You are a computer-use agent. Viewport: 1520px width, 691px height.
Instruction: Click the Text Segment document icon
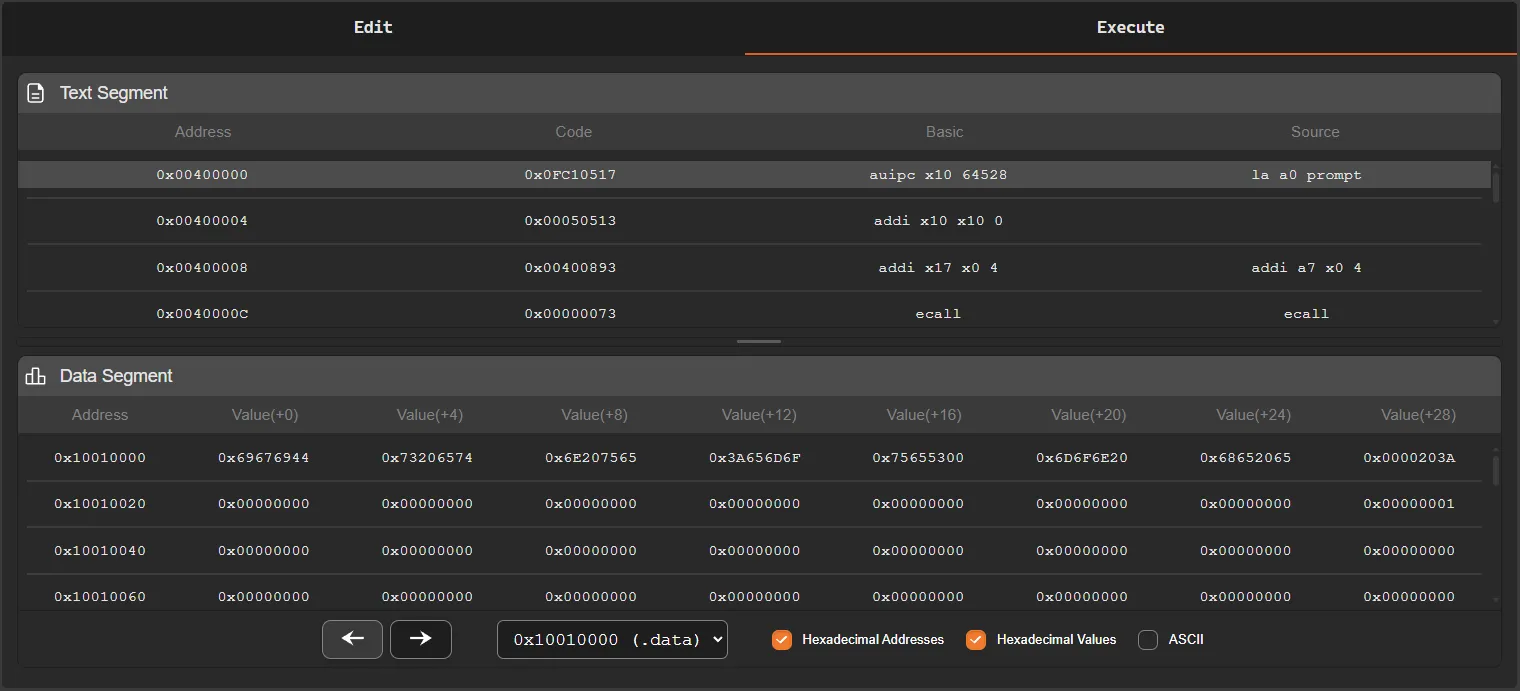(36, 93)
